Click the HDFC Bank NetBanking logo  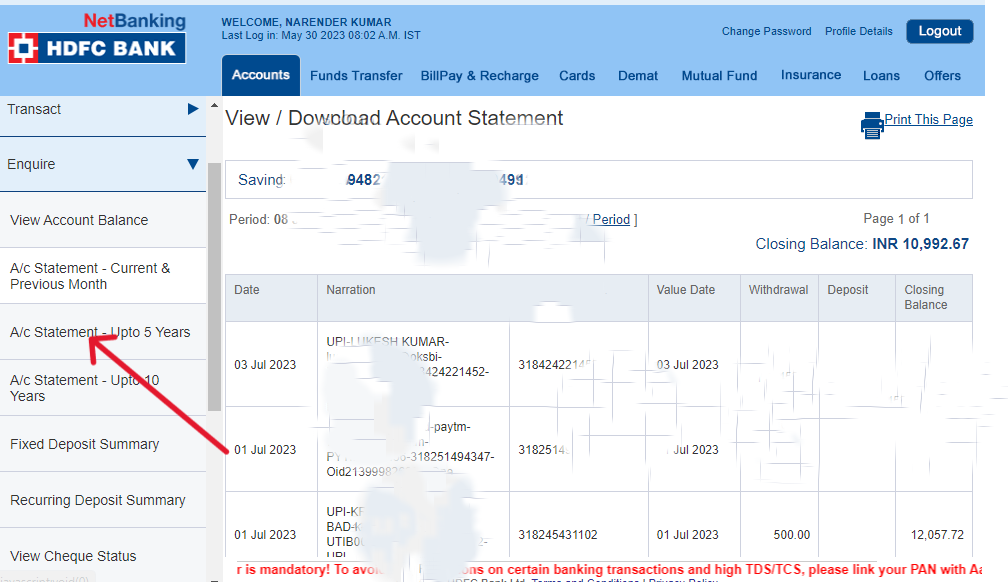point(97,39)
